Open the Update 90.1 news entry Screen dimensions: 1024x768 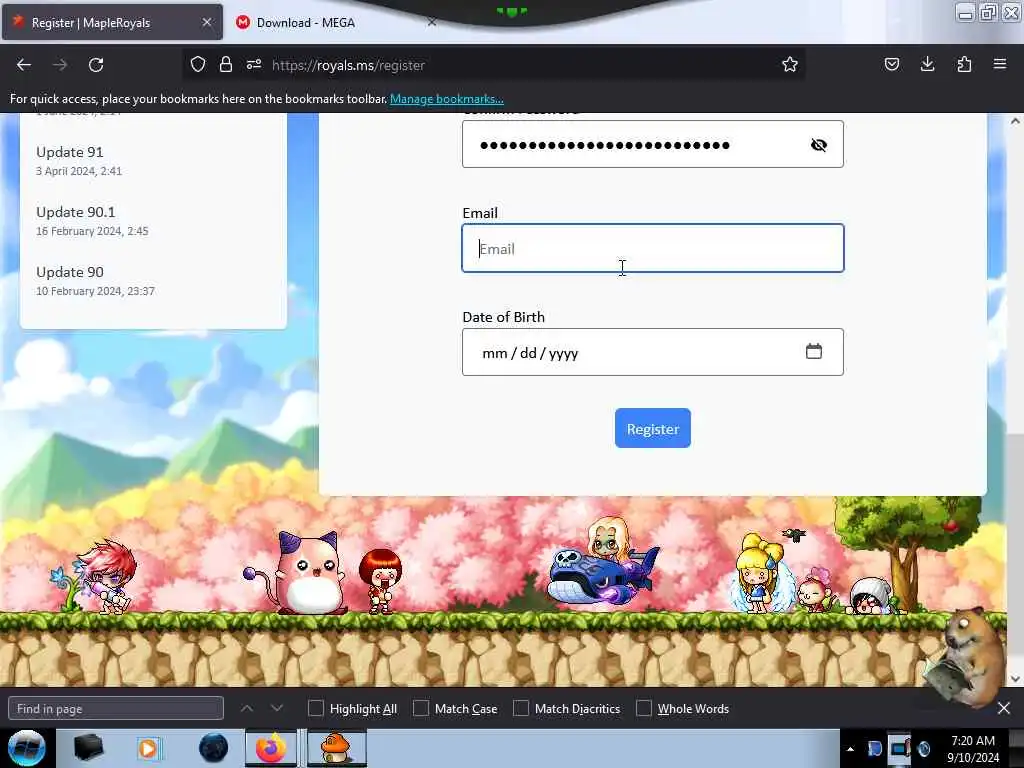point(76,212)
